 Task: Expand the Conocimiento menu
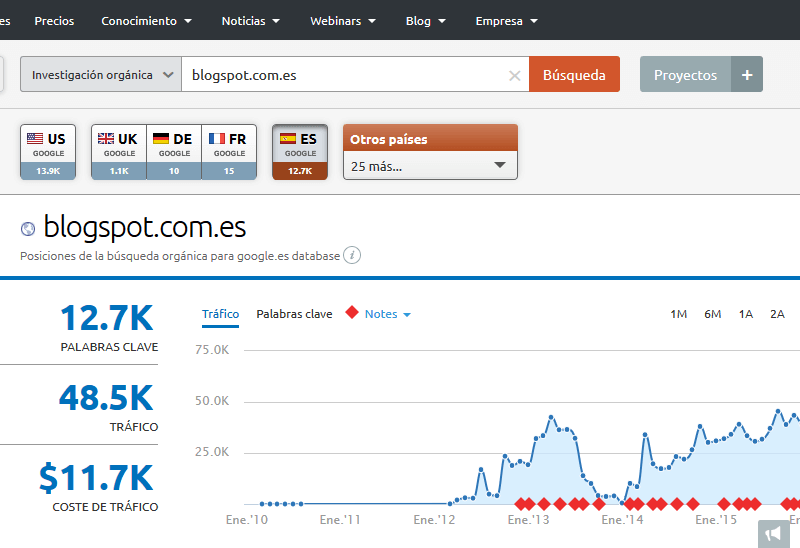tap(146, 21)
